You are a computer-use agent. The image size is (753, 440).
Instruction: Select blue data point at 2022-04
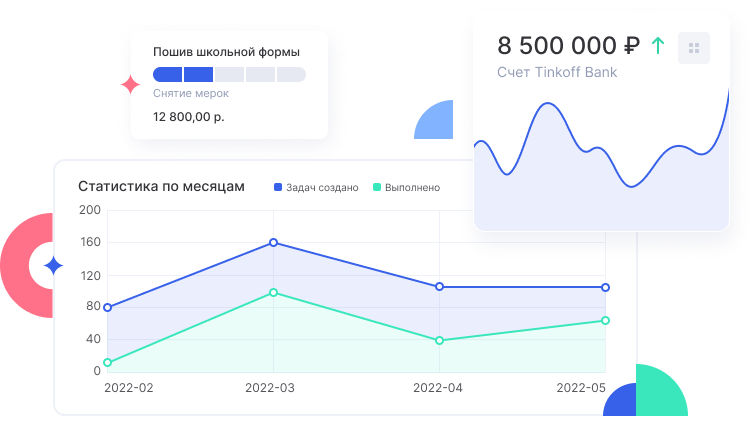pos(439,287)
